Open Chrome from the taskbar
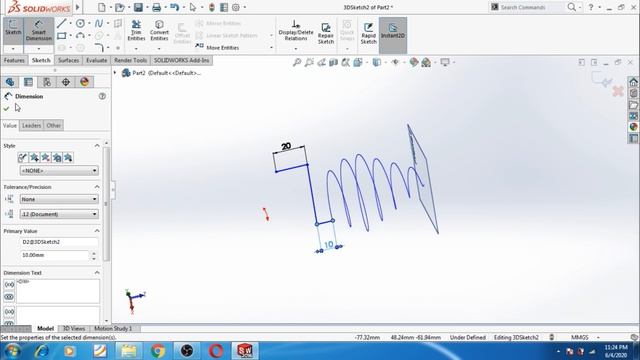Viewport: 640px width, 360px height. tap(158, 351)
